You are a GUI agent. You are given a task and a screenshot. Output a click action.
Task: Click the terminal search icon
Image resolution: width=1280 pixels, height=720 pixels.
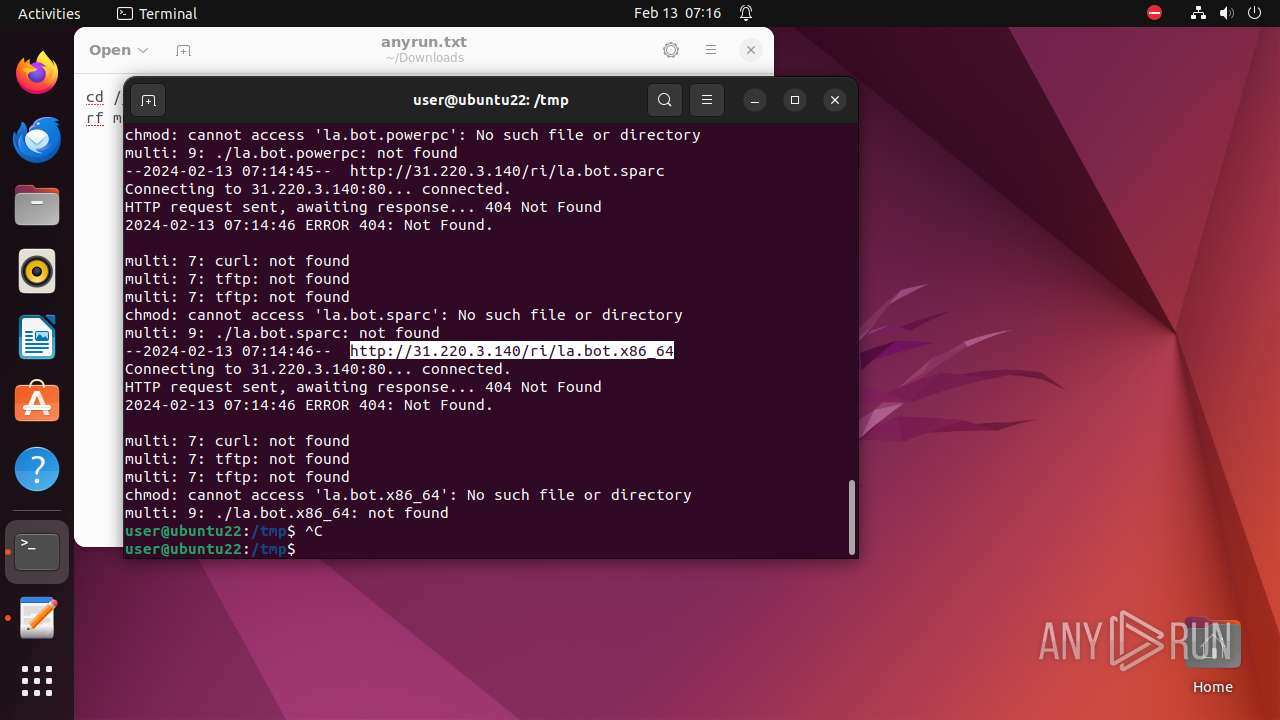[665, 100]
